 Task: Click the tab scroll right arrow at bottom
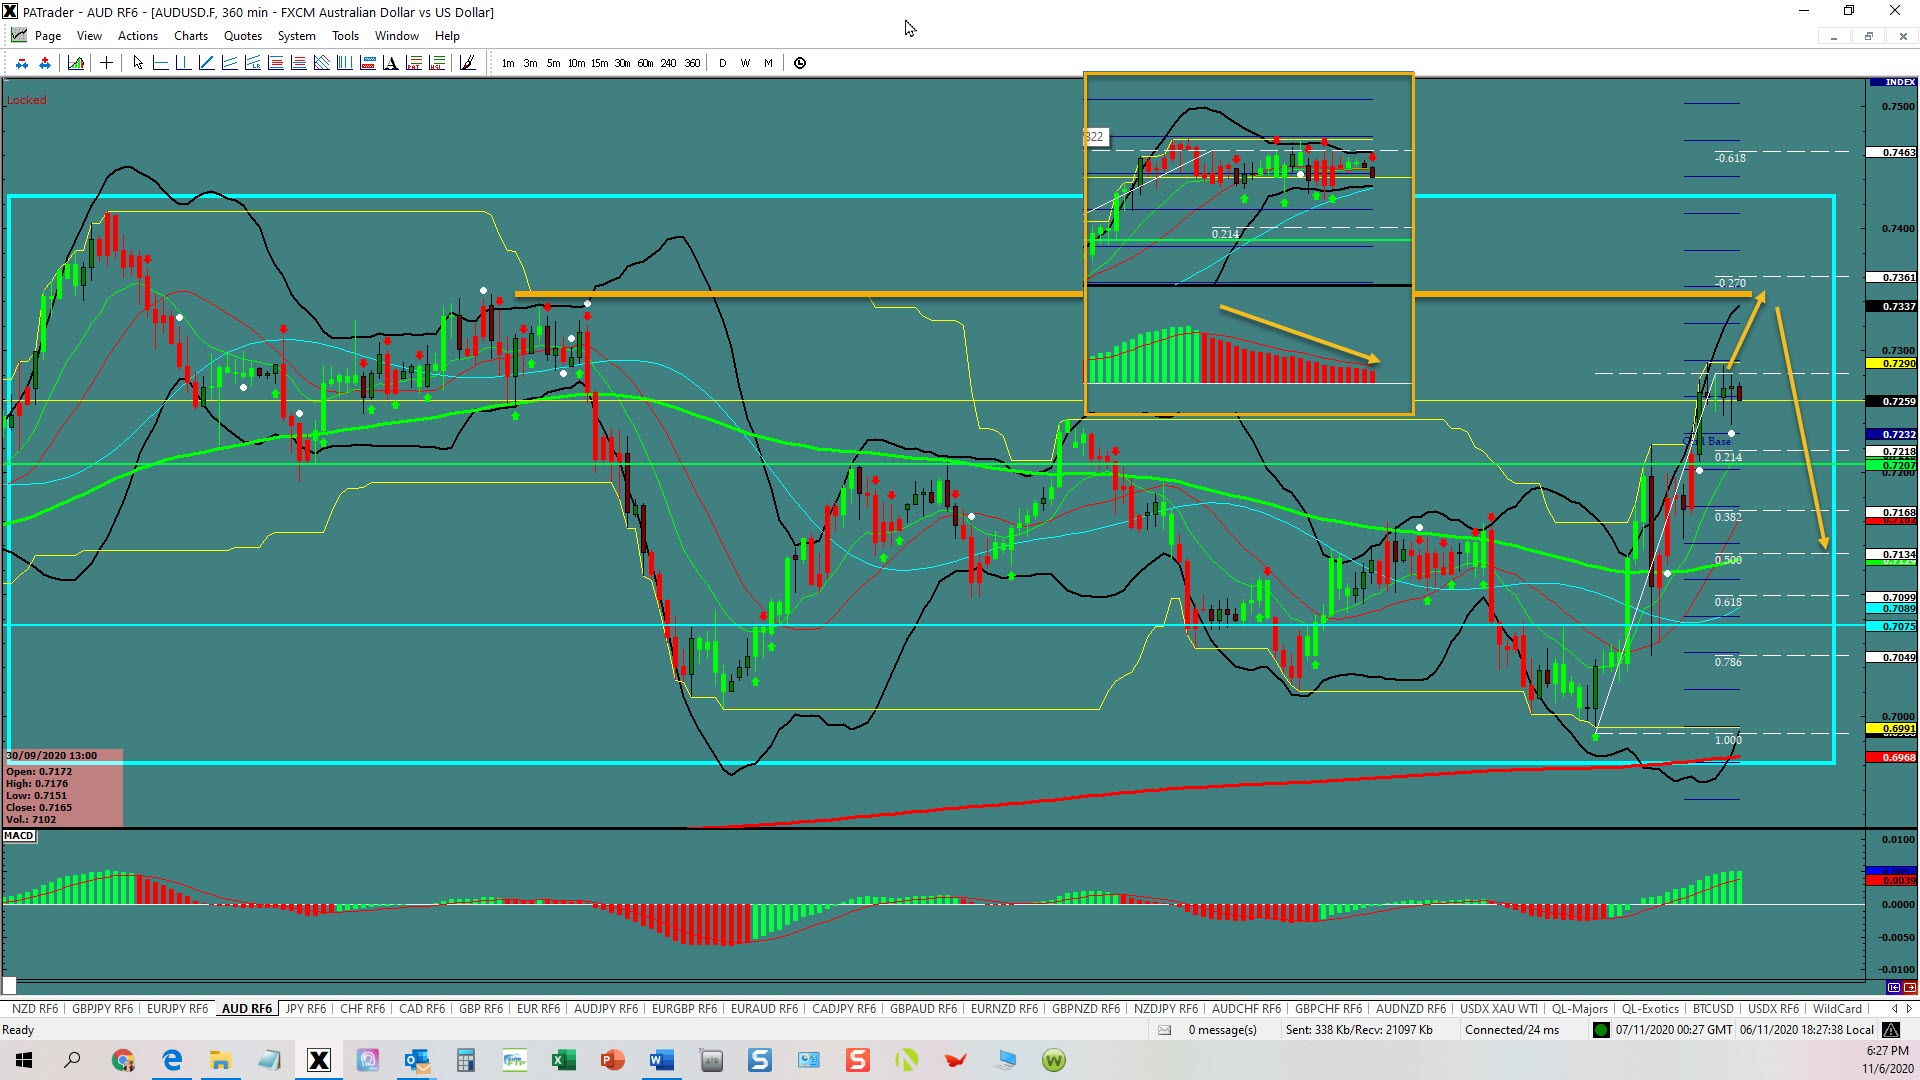tap(1909, 1008)
